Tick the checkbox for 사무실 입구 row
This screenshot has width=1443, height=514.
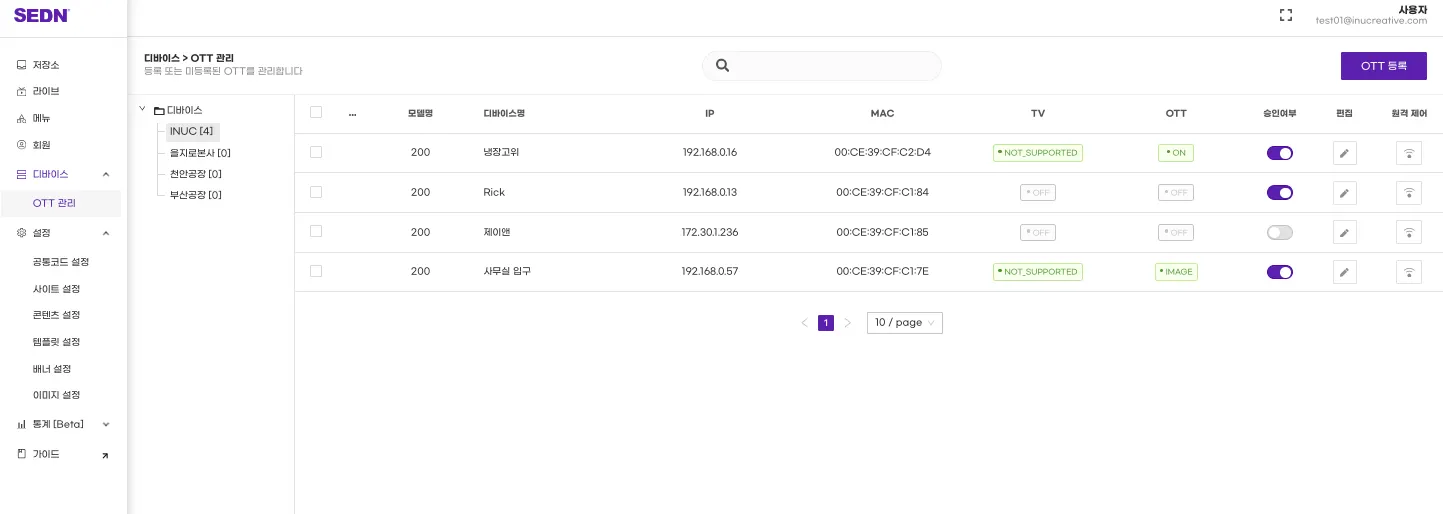tap(316, 271)
